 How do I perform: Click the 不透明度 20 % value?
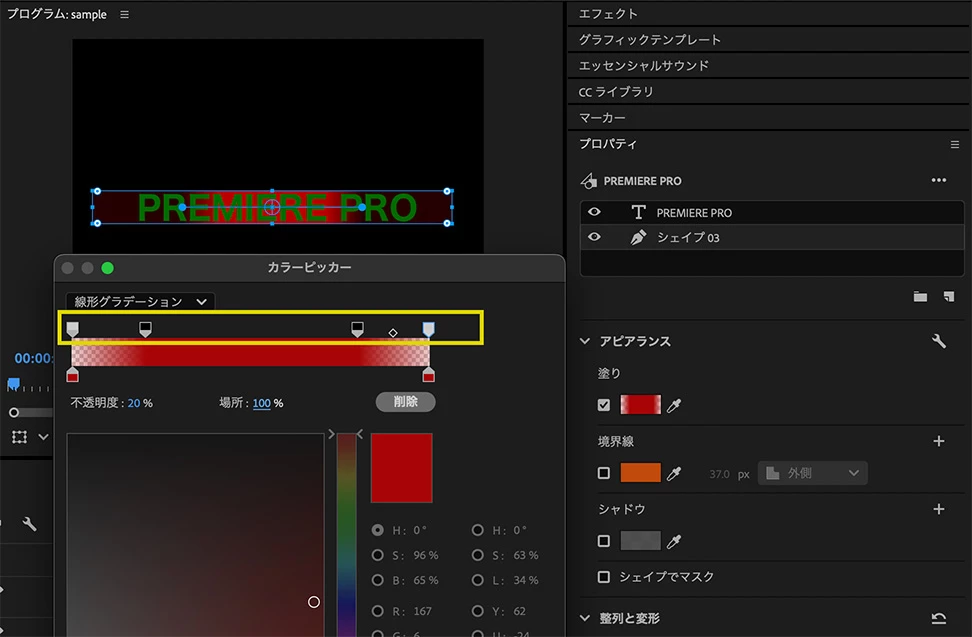point(134,403)
